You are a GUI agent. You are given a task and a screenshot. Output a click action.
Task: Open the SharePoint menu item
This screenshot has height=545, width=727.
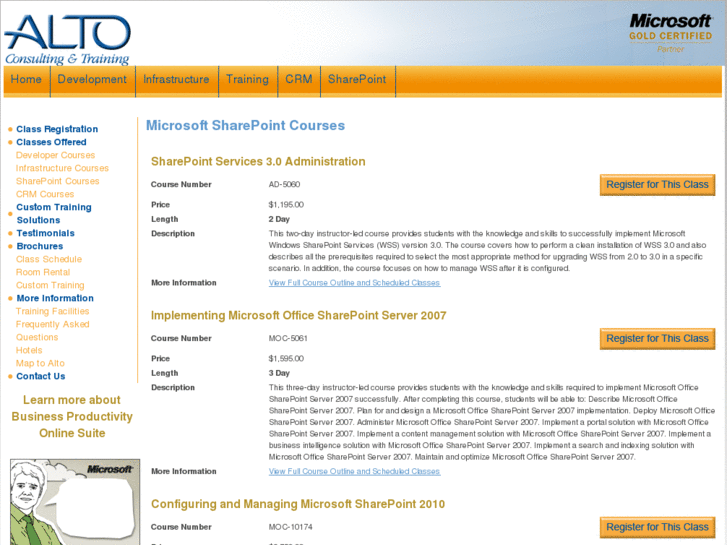(x=357, y=80)
